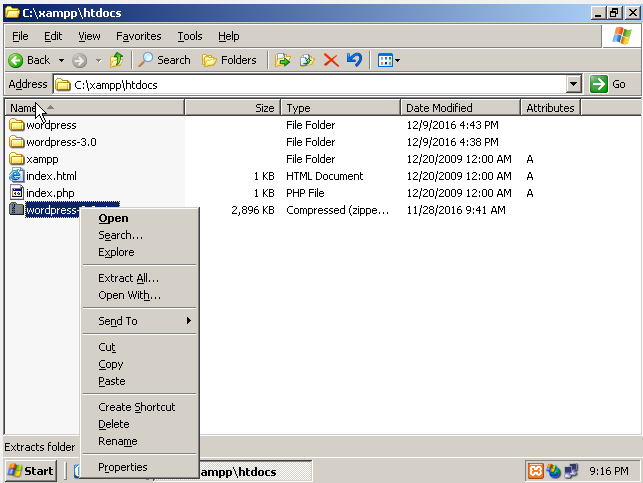Open the Favorites menu
Viewport: 643px width, 483px height.
139,36
